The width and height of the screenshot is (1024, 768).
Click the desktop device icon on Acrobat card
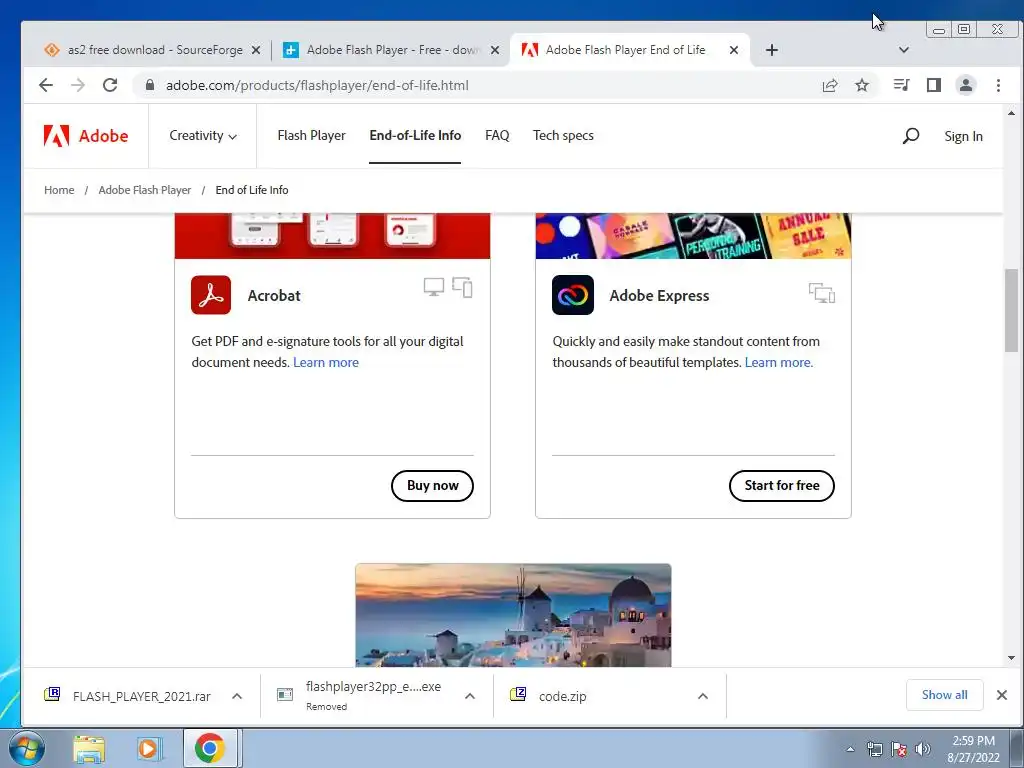point(434,287)
